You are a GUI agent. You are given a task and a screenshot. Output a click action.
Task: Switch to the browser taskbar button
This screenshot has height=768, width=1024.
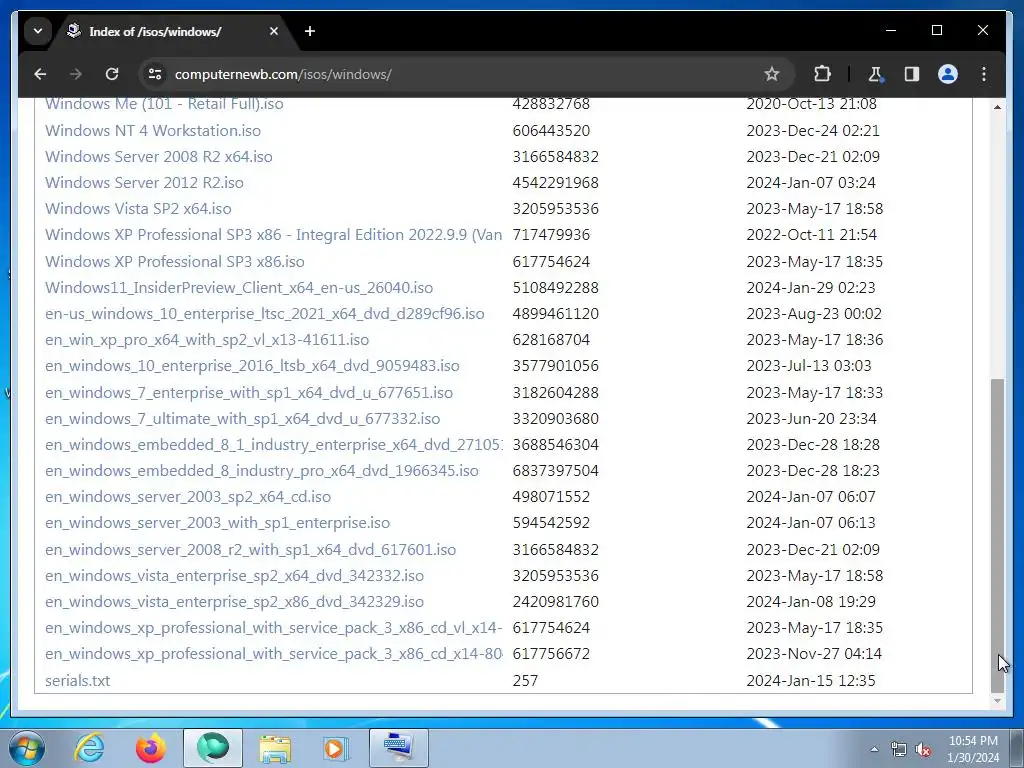213,748
